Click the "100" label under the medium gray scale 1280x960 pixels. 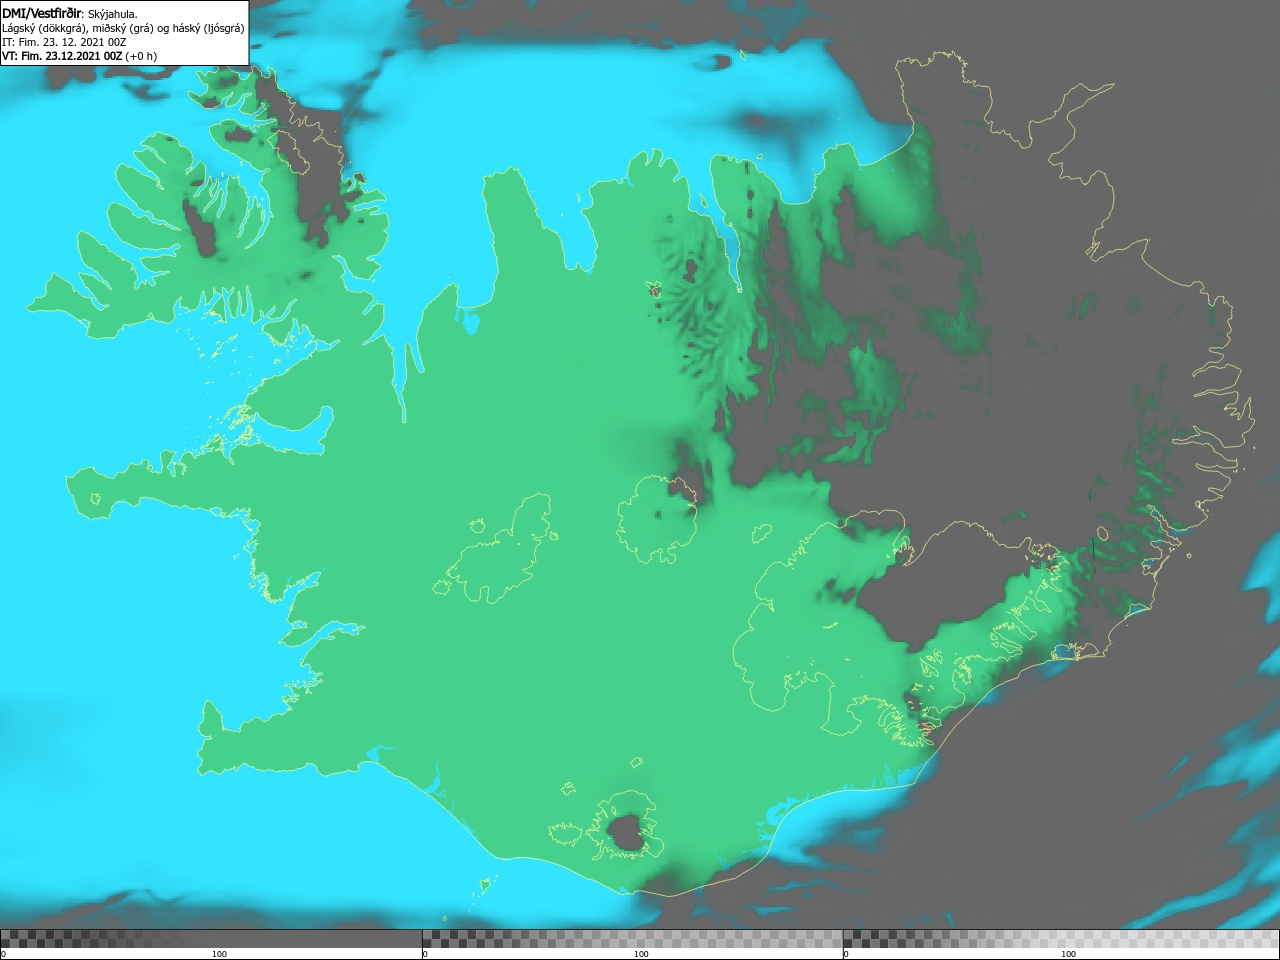(641, 954)
